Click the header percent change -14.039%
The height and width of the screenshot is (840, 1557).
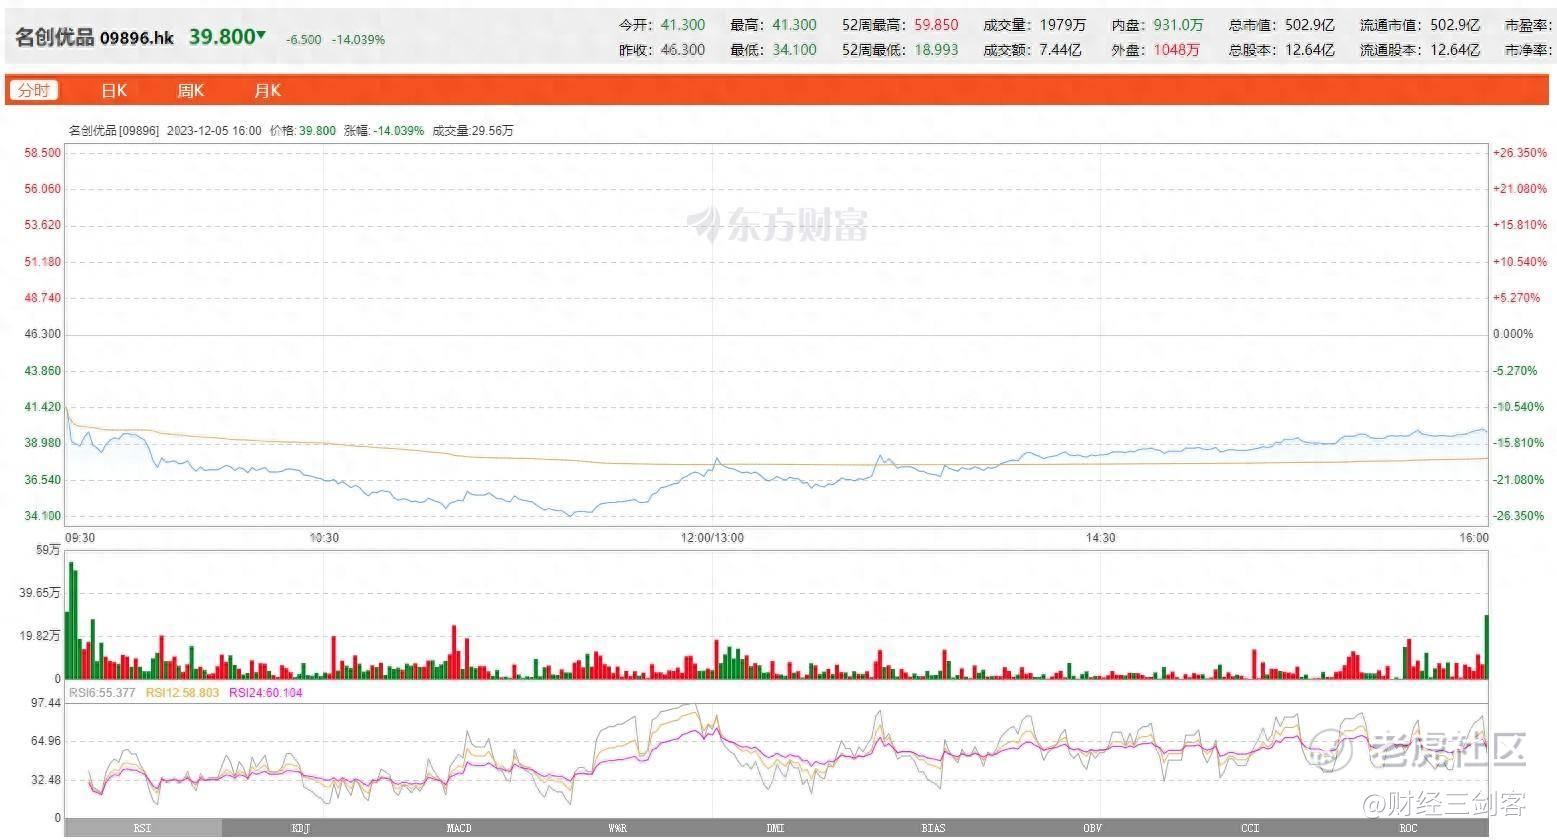360,40
